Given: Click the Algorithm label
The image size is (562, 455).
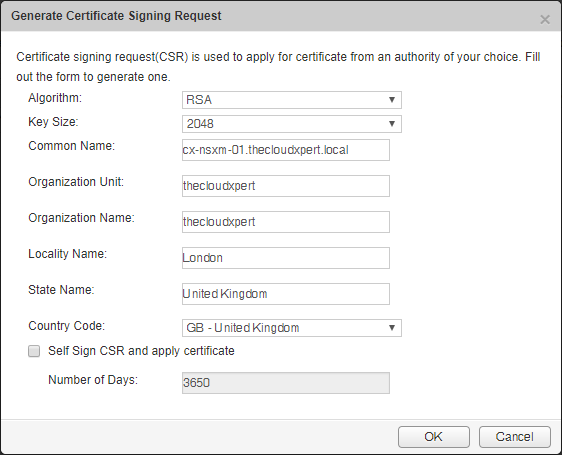Looking at the screenshot, I should pyautogui.click(x=55, y=98).
